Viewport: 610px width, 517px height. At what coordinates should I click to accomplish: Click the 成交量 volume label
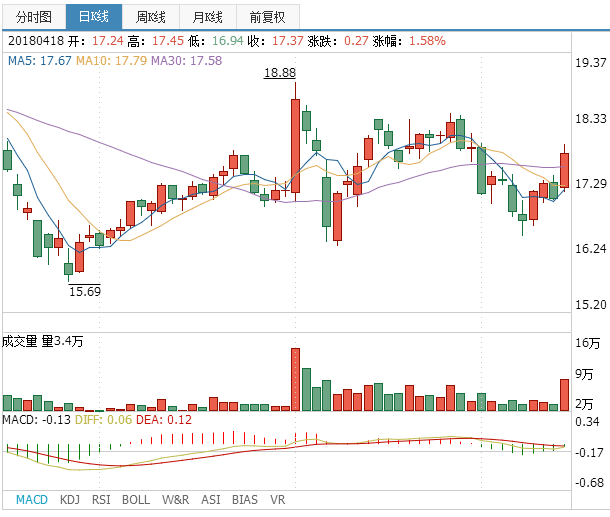pos(19,342)
